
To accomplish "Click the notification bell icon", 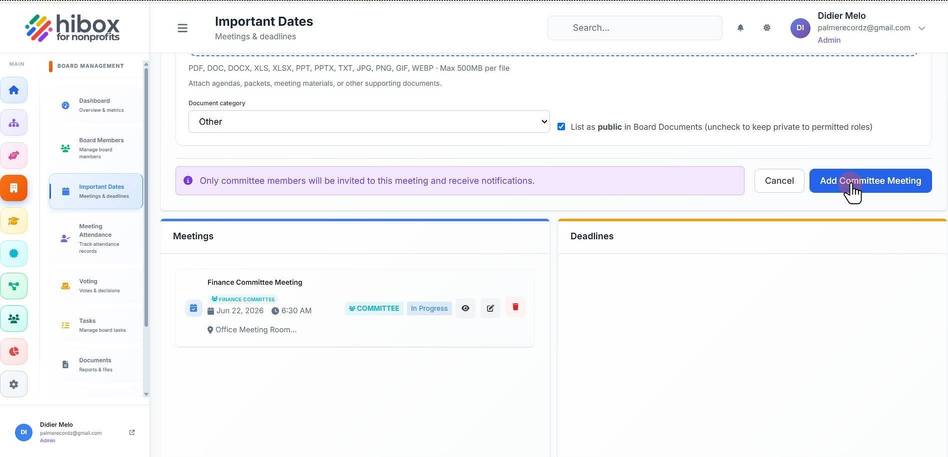I will pos(740,28).
